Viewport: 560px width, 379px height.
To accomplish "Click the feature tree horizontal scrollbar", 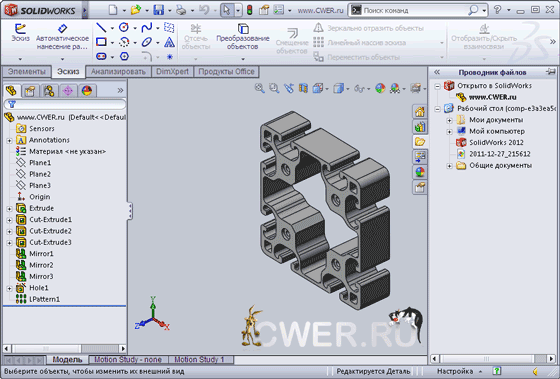I will click(x=64, y=348).
